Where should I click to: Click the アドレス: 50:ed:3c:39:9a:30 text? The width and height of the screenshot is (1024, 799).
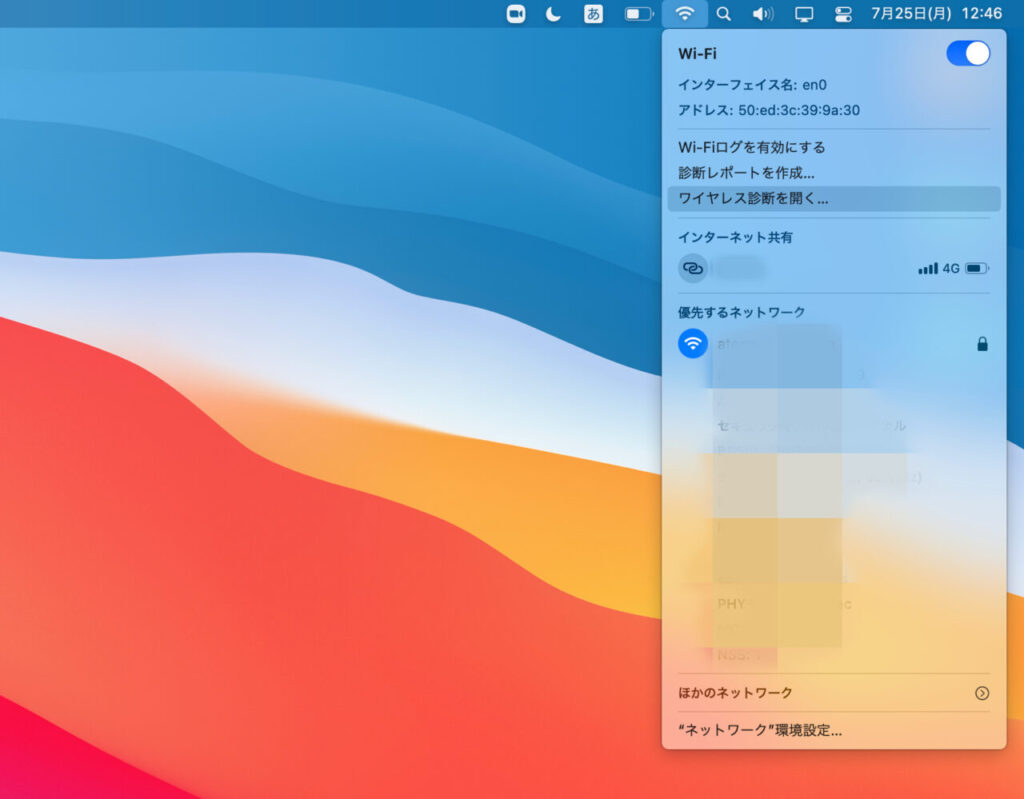(769, 110)
